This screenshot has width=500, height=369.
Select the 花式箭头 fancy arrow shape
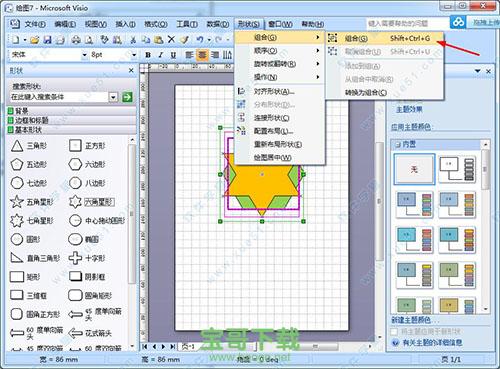click(x=90, y=333)
